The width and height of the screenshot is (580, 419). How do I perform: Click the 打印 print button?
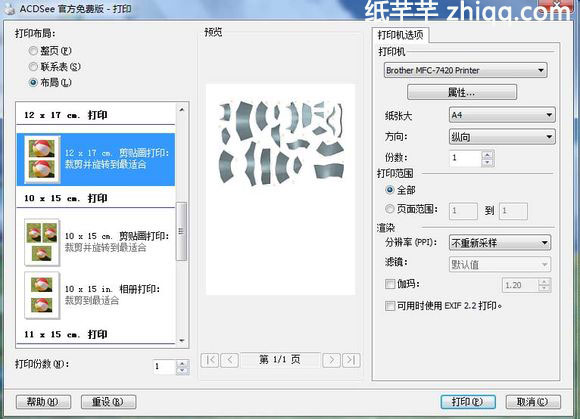(468, 402)
